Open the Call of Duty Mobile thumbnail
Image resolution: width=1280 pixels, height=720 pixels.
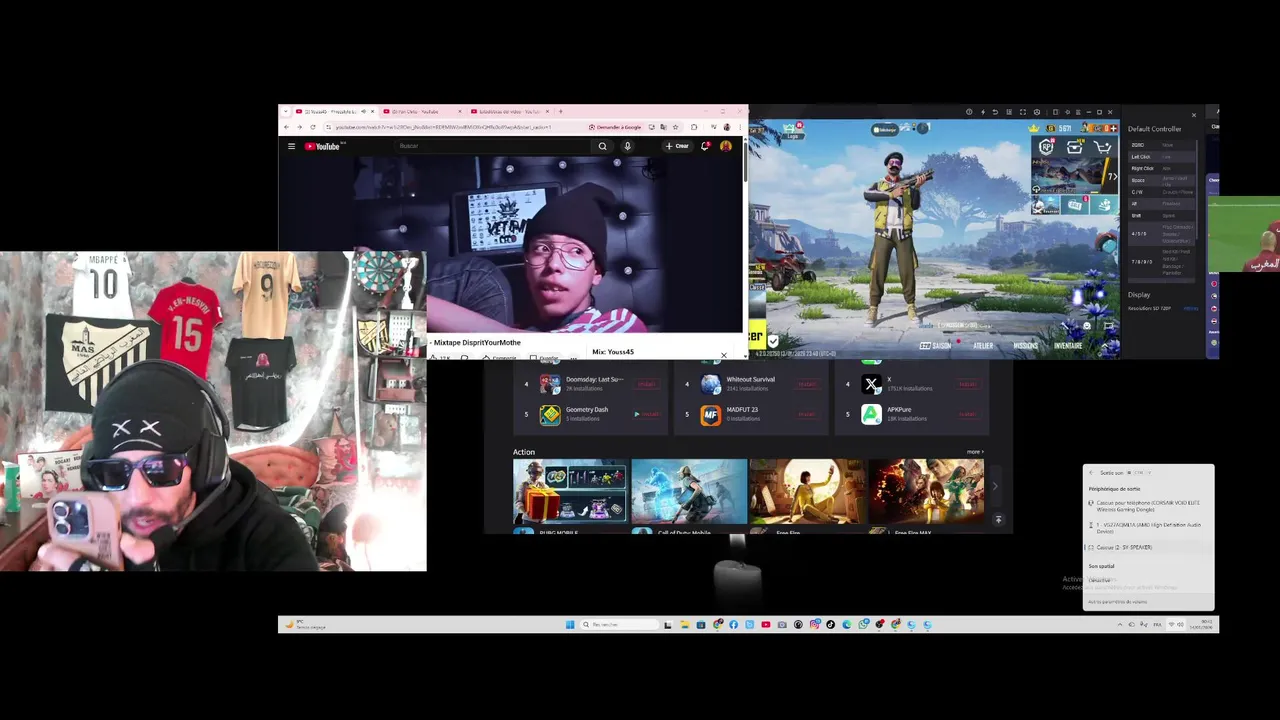pos(689,492)
